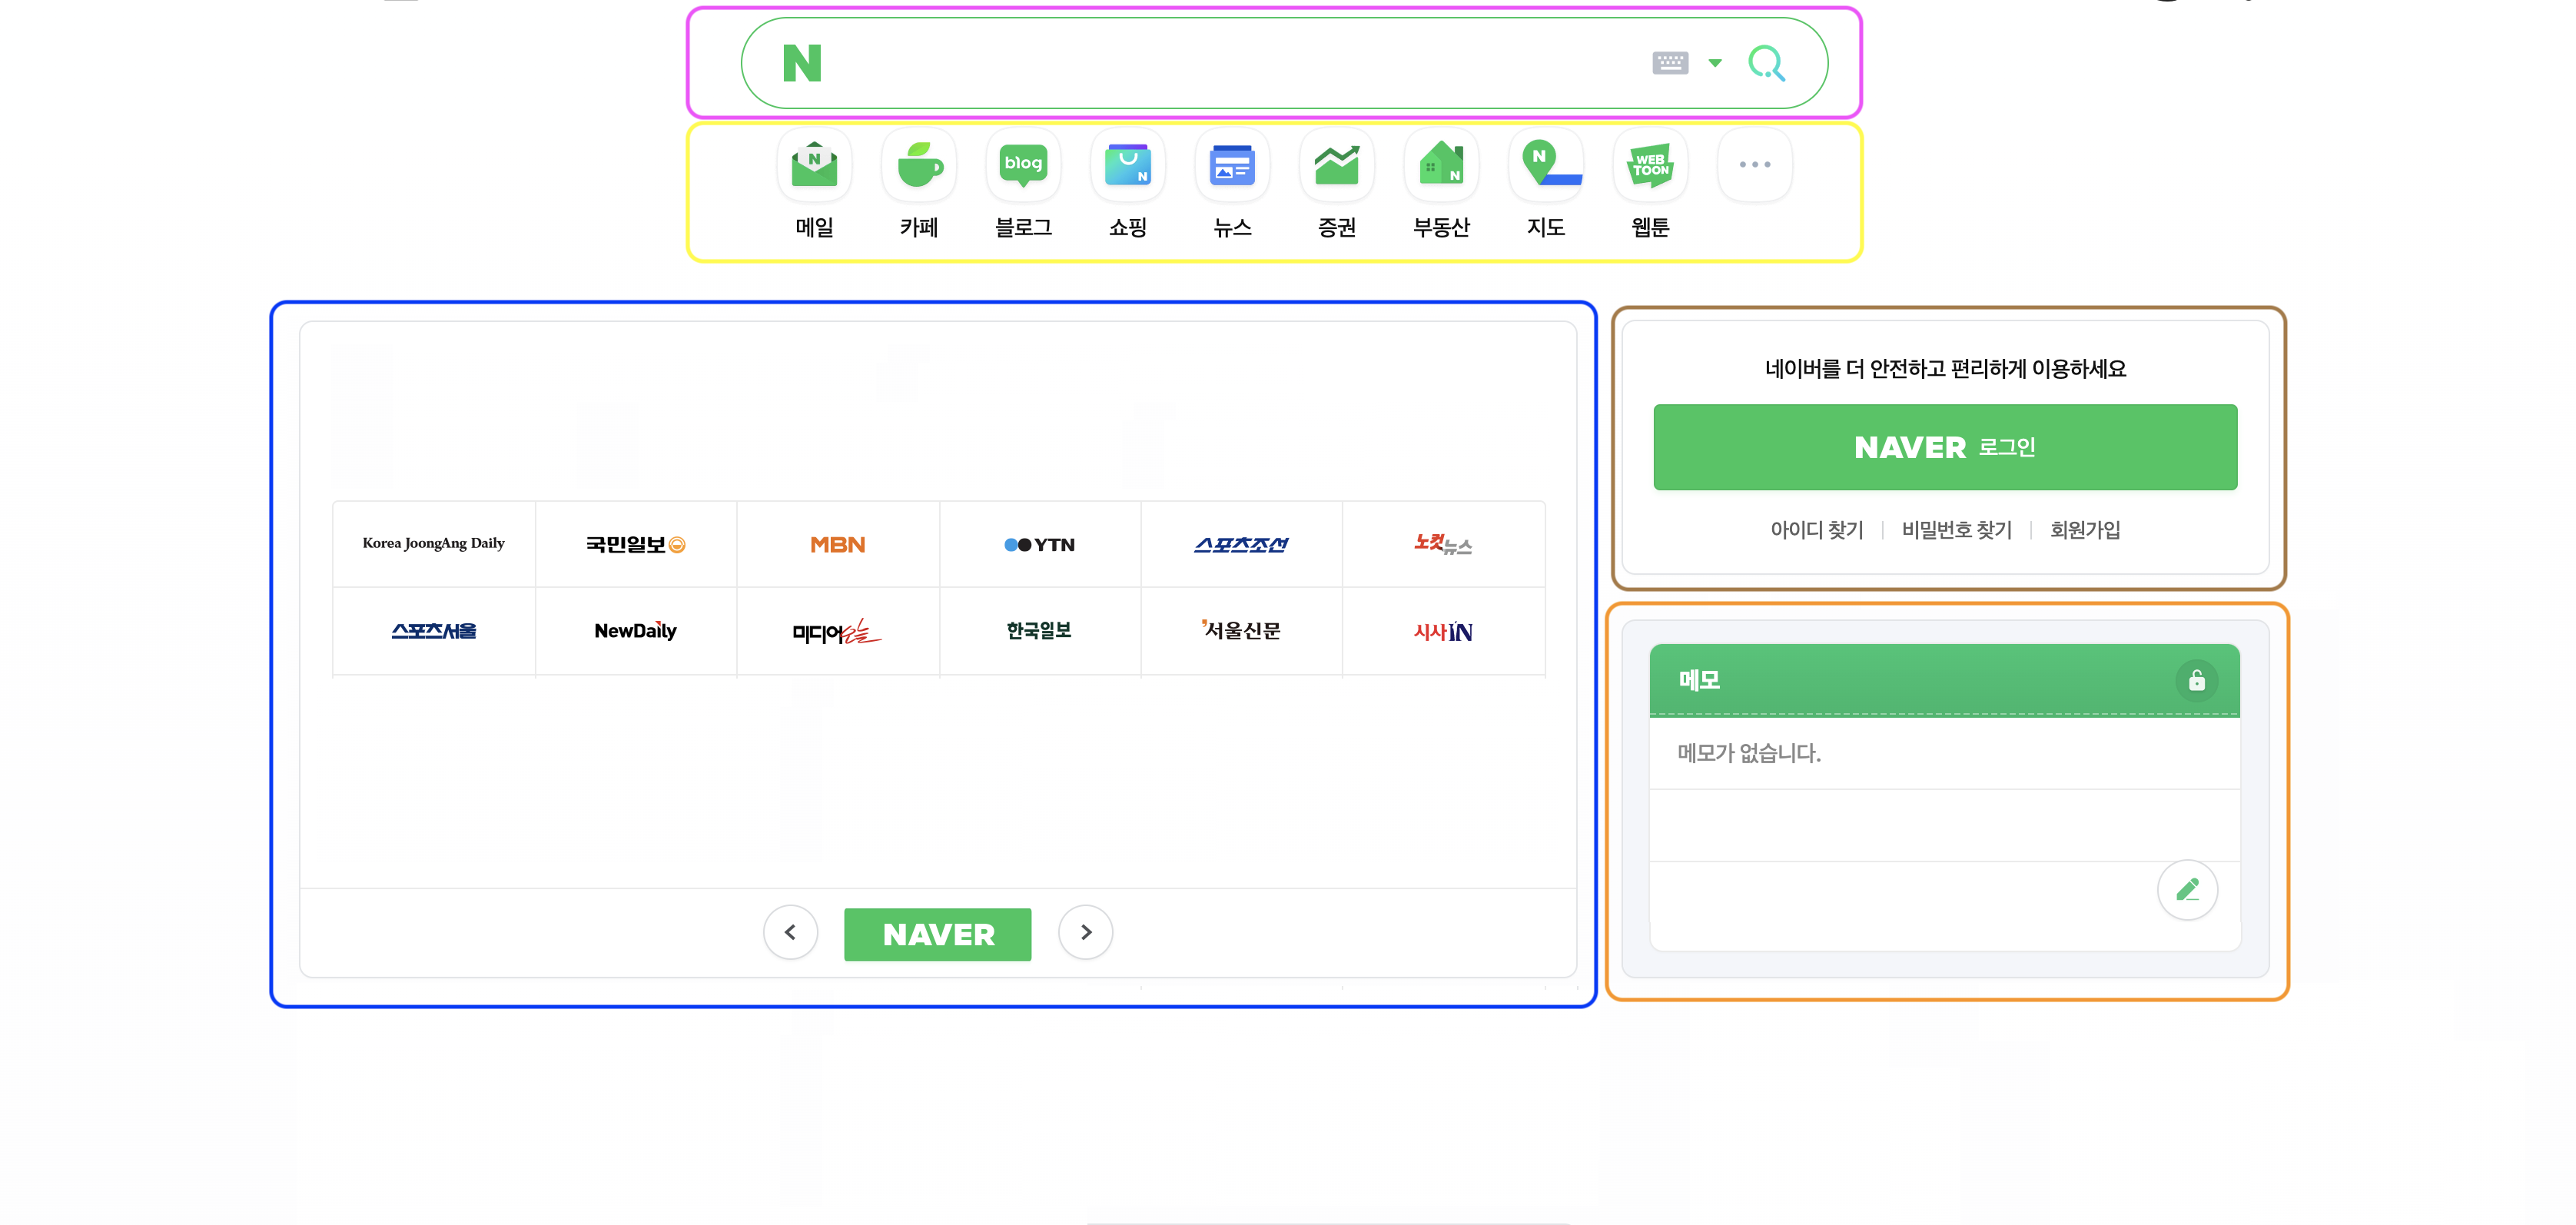Open the Naver blog icon
Screen dimensions: 2576x1225
[x=1023, y=165]
